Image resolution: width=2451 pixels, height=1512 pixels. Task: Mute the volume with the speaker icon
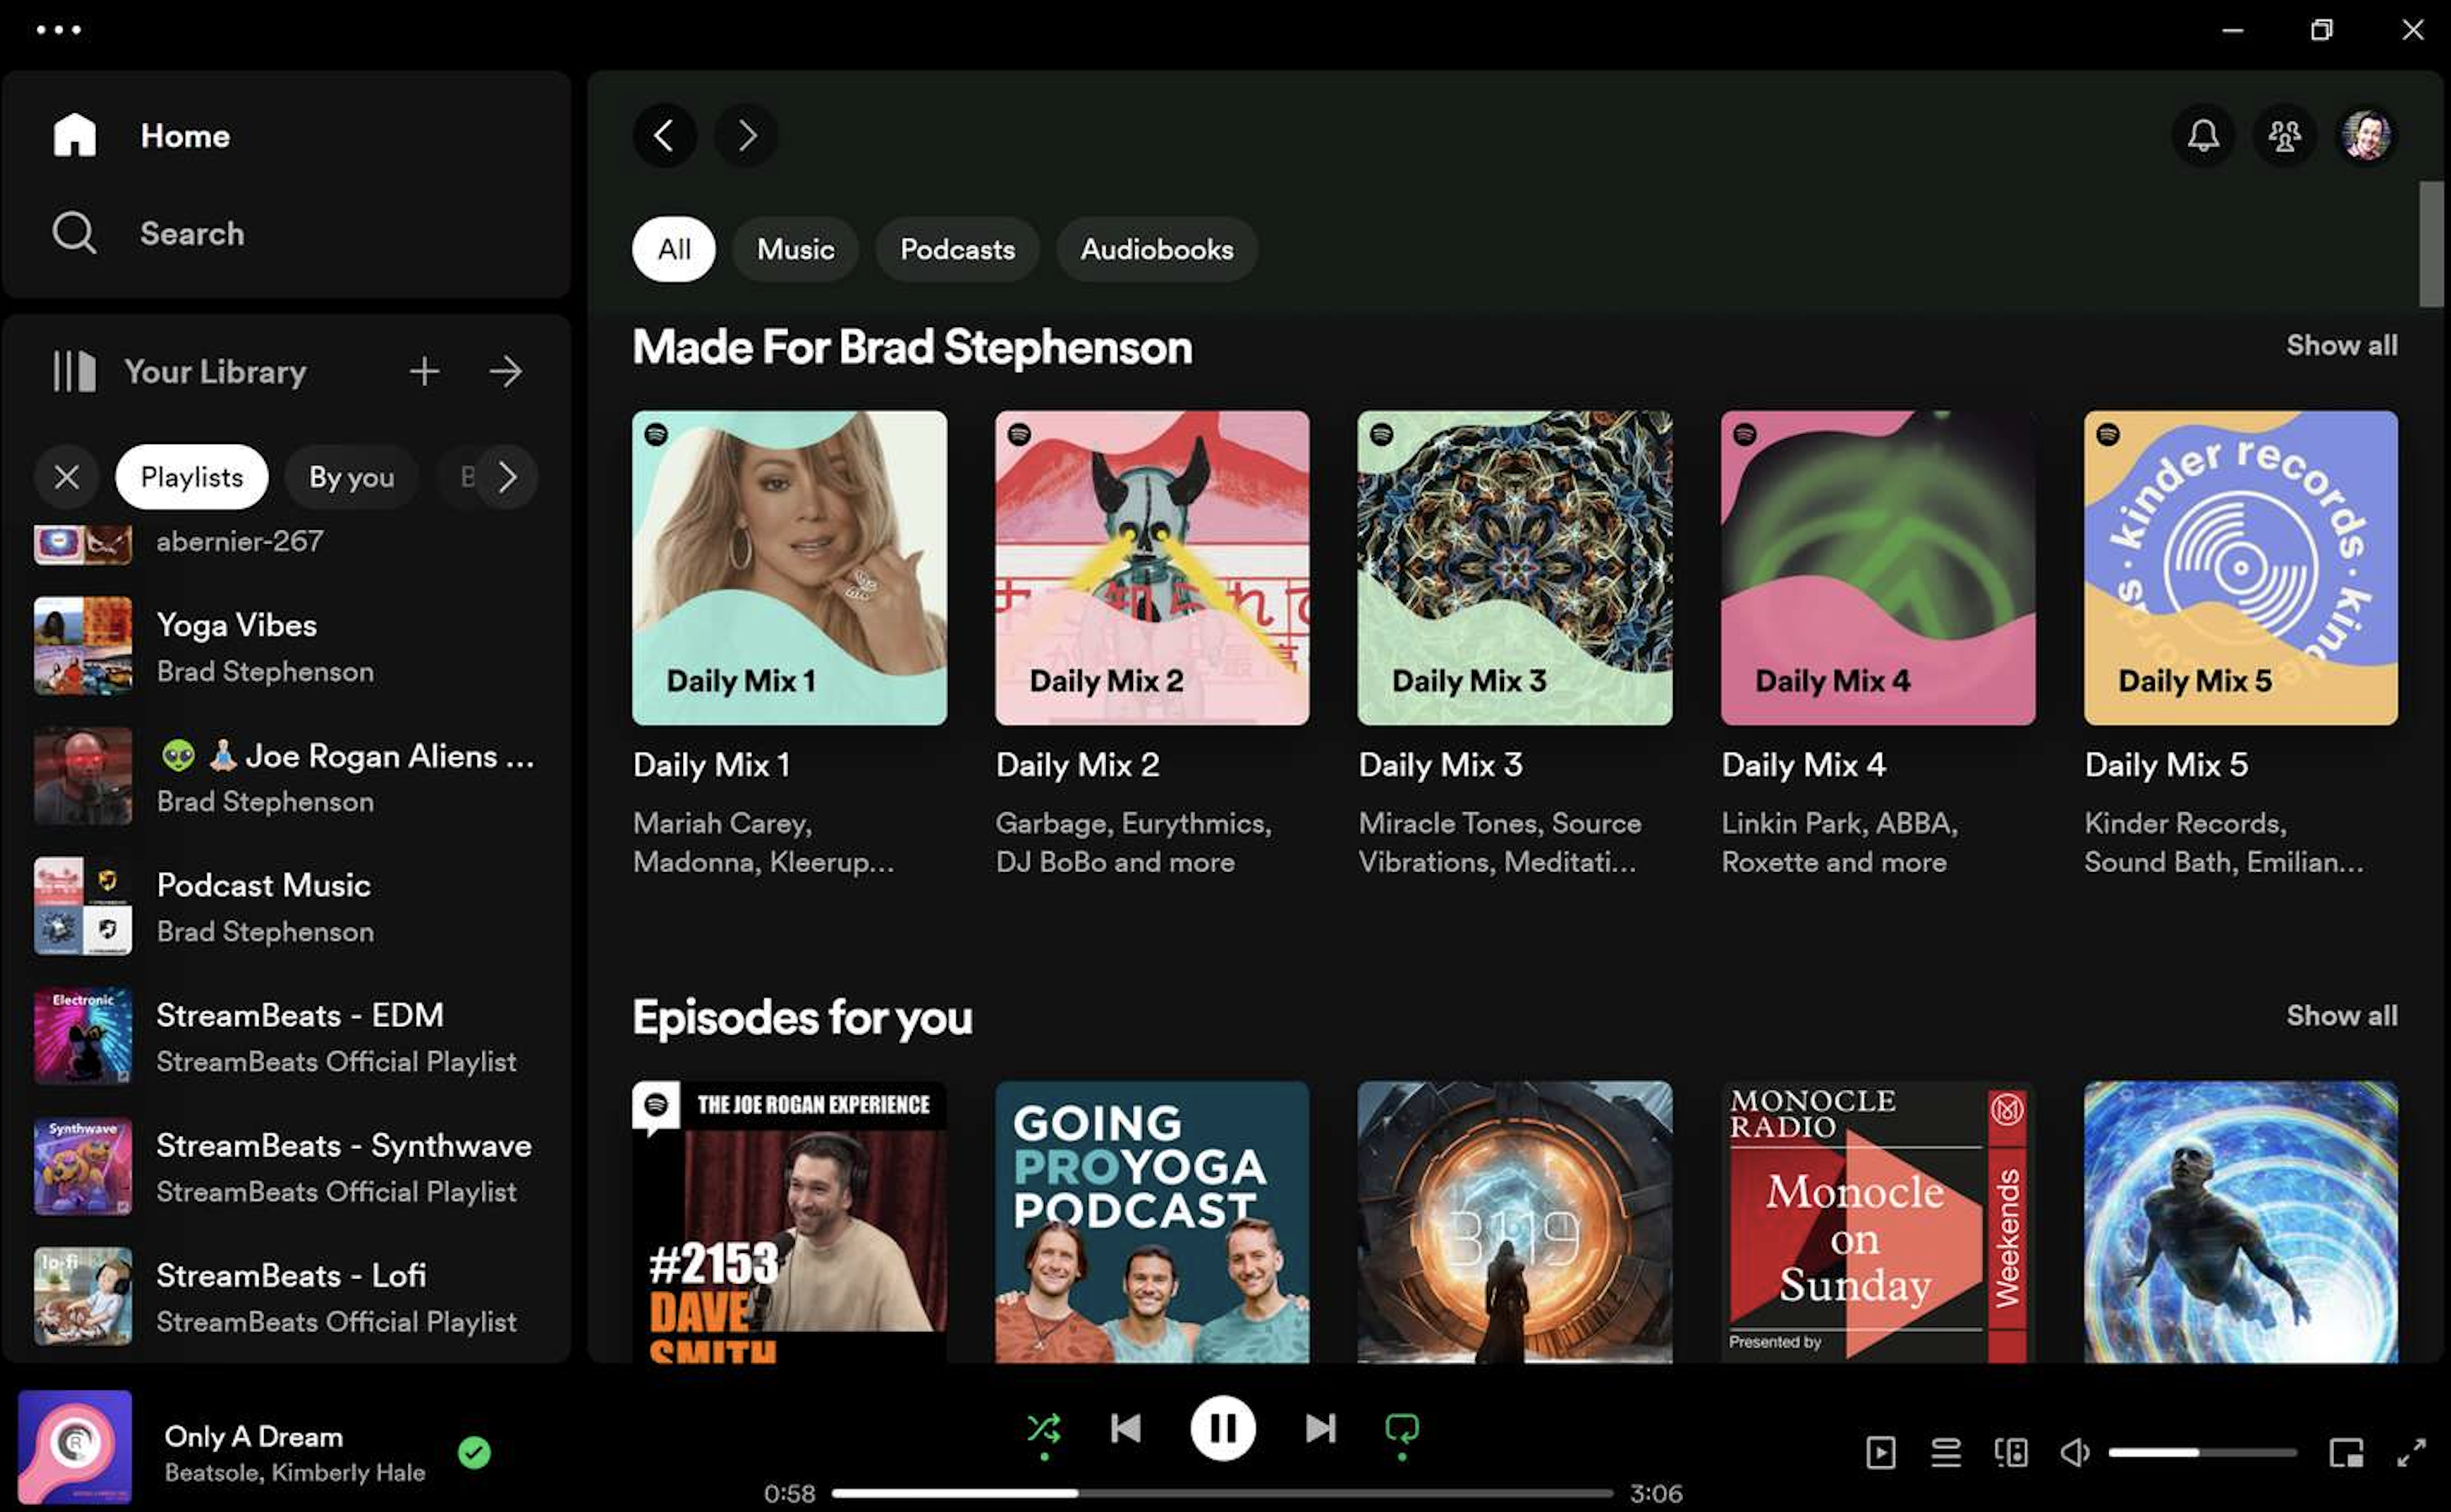tap(2077, 1453)
